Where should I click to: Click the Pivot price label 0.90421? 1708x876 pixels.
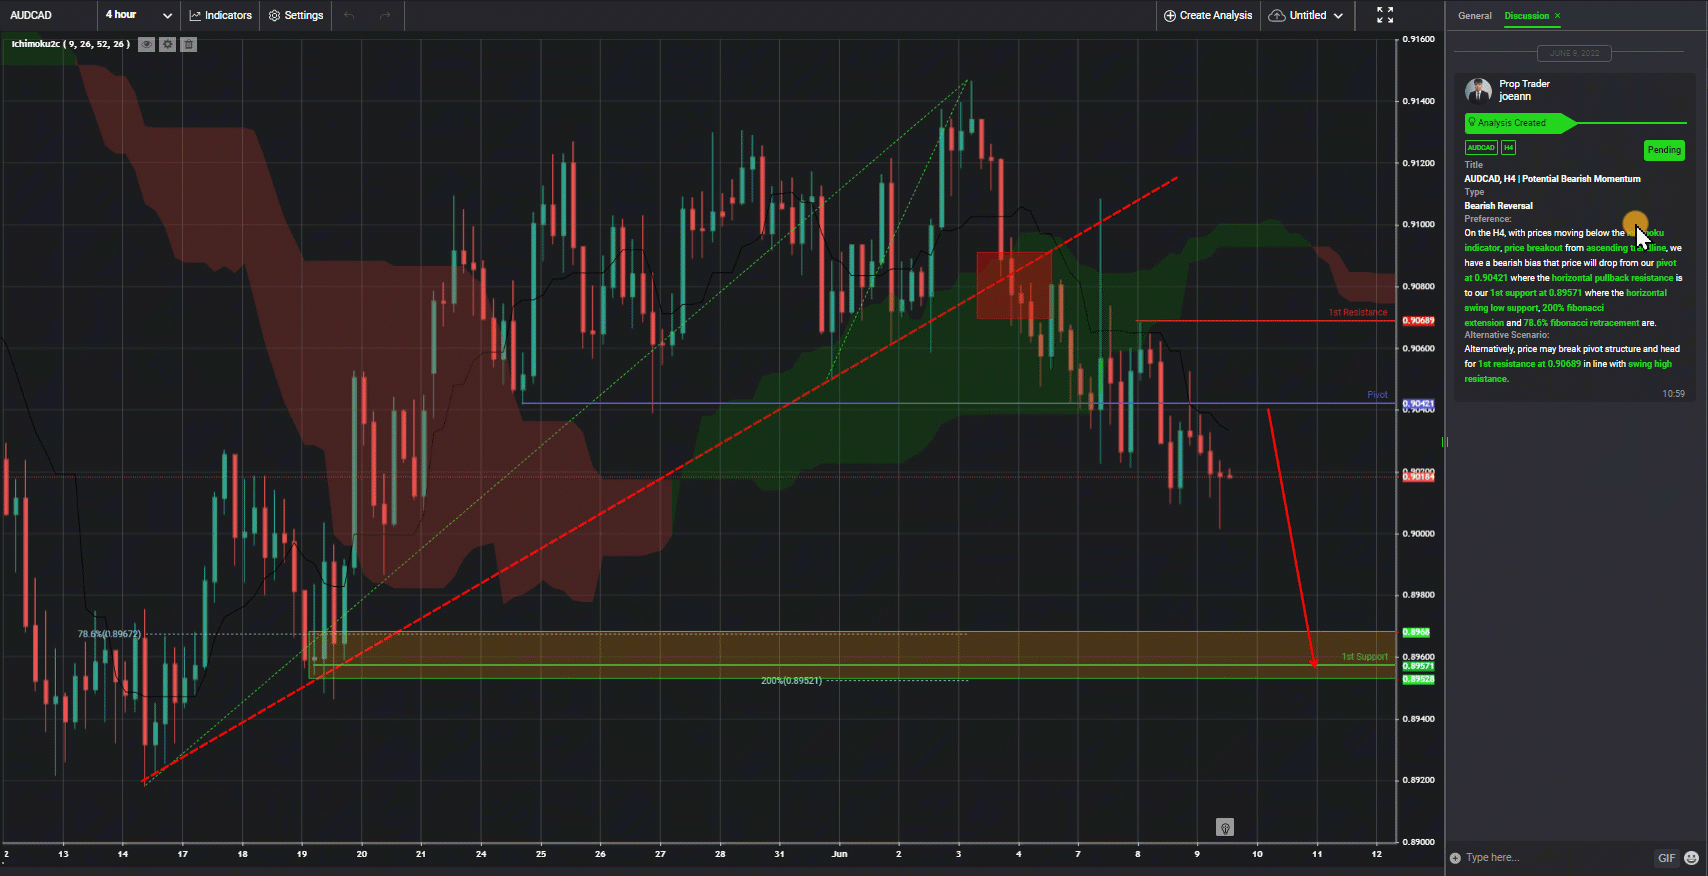point(1418,404)
